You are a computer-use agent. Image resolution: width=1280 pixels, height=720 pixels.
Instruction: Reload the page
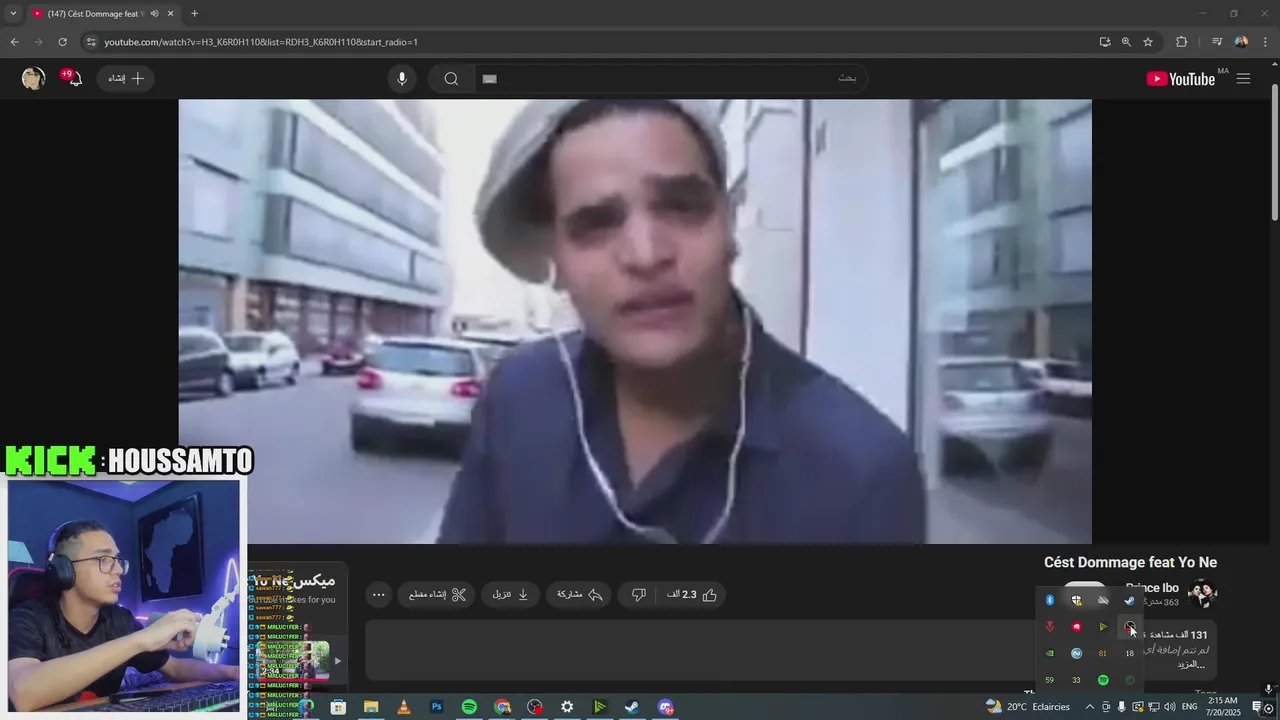tap(62, 42)
